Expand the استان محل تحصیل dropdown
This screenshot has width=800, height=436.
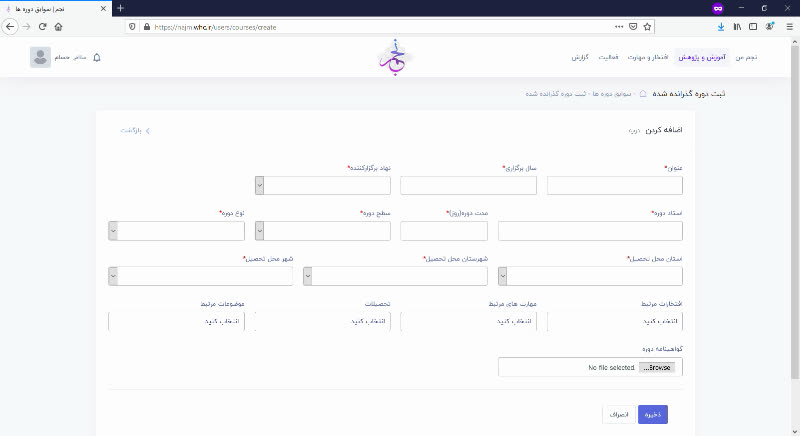(x=503, y=276)
